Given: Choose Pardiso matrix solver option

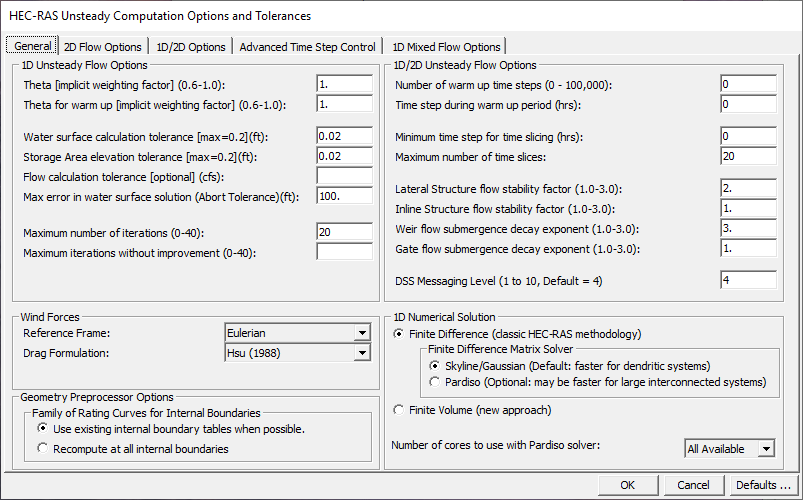Looking at the screenshot, I should (598, 382).
